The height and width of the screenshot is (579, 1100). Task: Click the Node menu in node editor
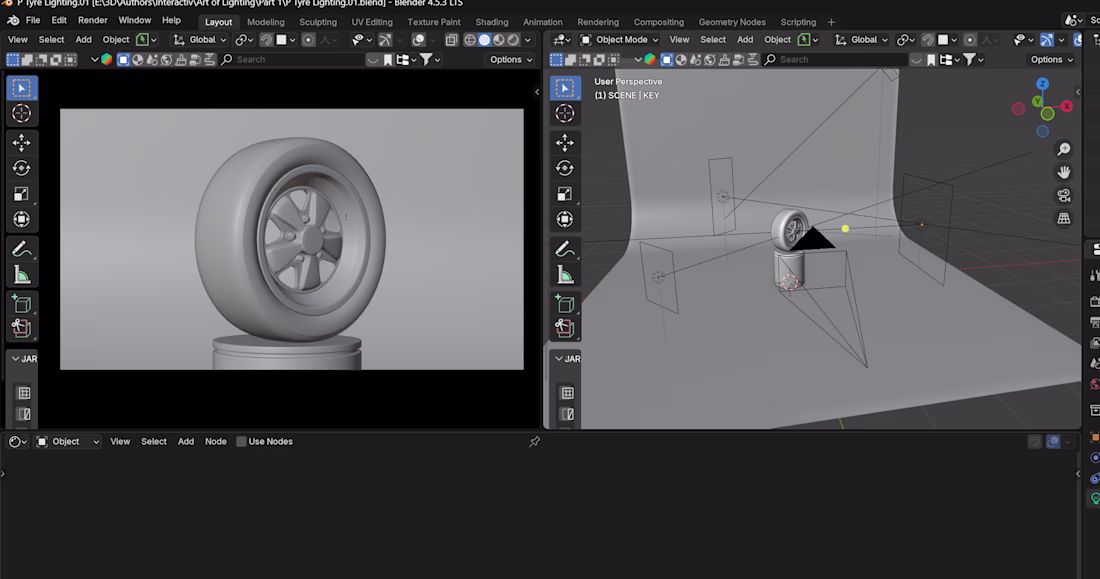point(215,441)
